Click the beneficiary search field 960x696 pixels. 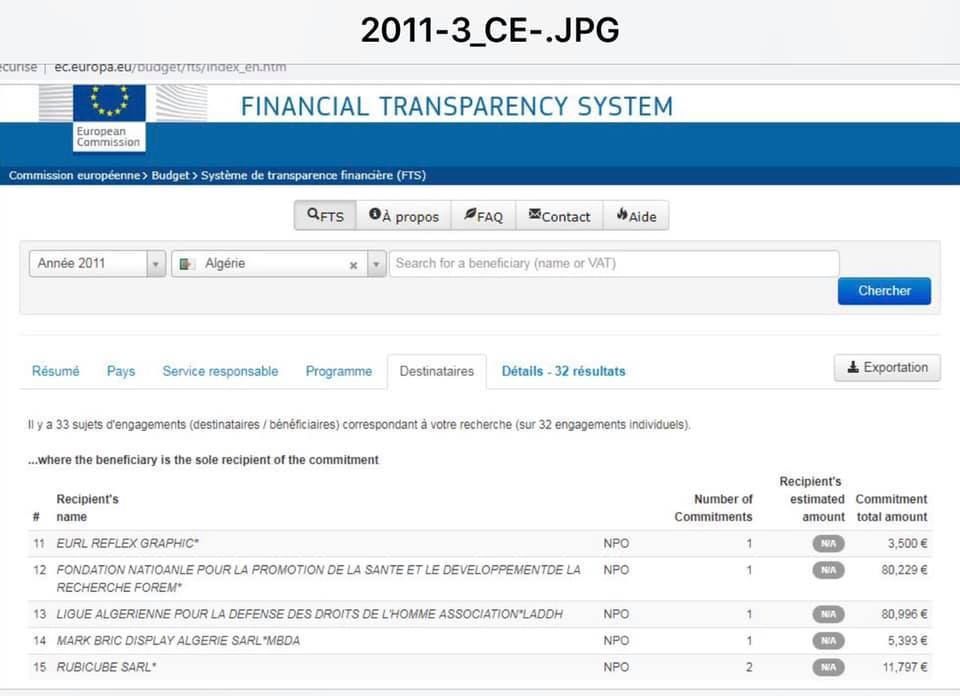(613, 264)
